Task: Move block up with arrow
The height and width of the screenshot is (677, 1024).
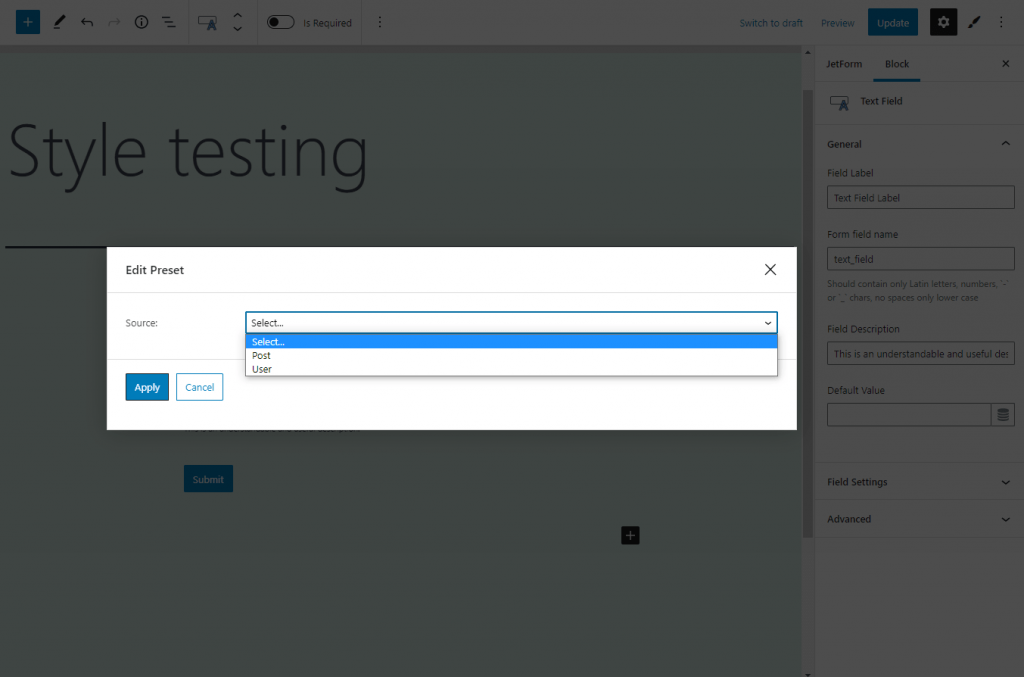Action: [x=238, y=16]
